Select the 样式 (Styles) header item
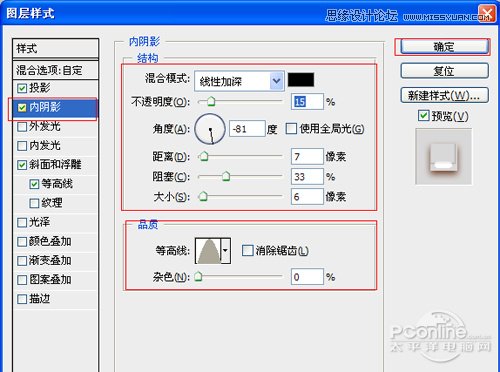500x372 pixels. [55, 49]
